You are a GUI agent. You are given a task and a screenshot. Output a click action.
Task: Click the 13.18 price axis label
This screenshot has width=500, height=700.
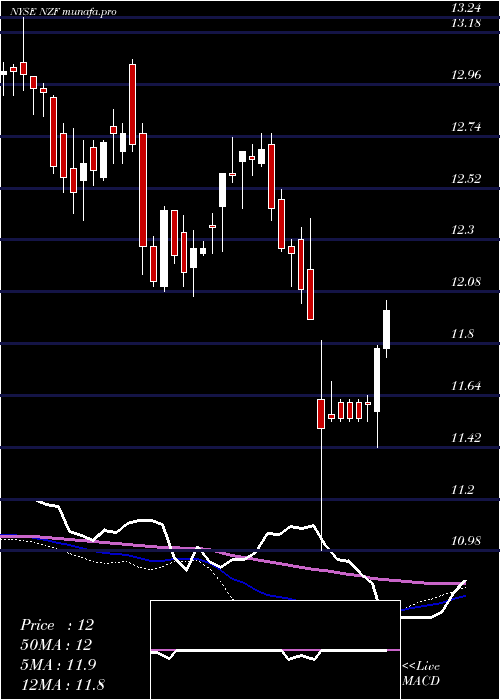466,23
